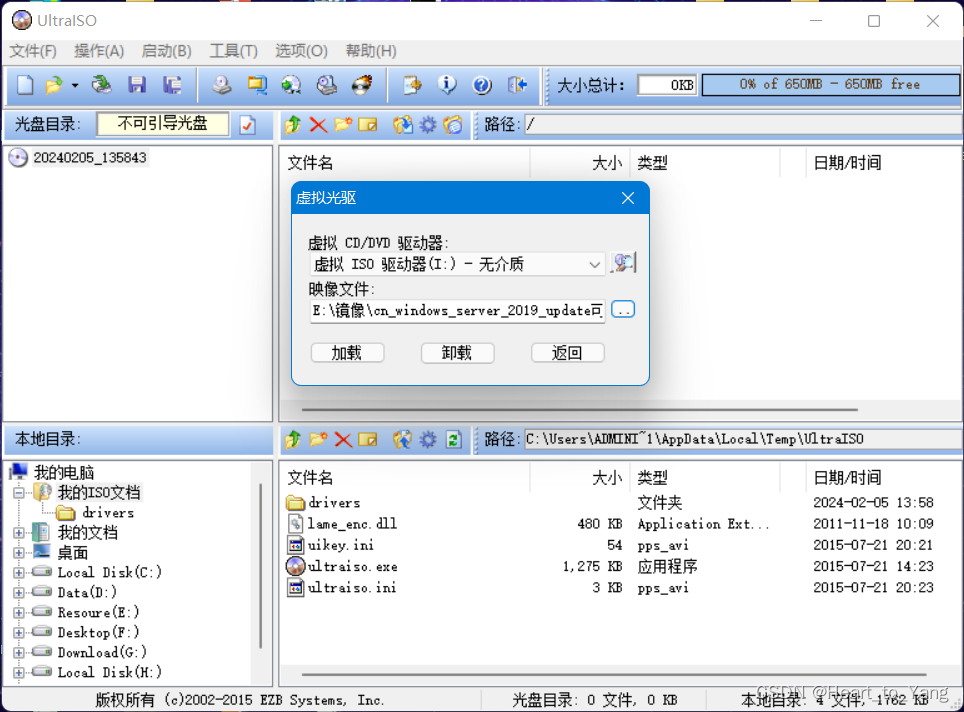The width and height of the screenshot is (964, 712).
Task: Open the virtual CD/DVD drive dropdown
Action: coord(596,264)
